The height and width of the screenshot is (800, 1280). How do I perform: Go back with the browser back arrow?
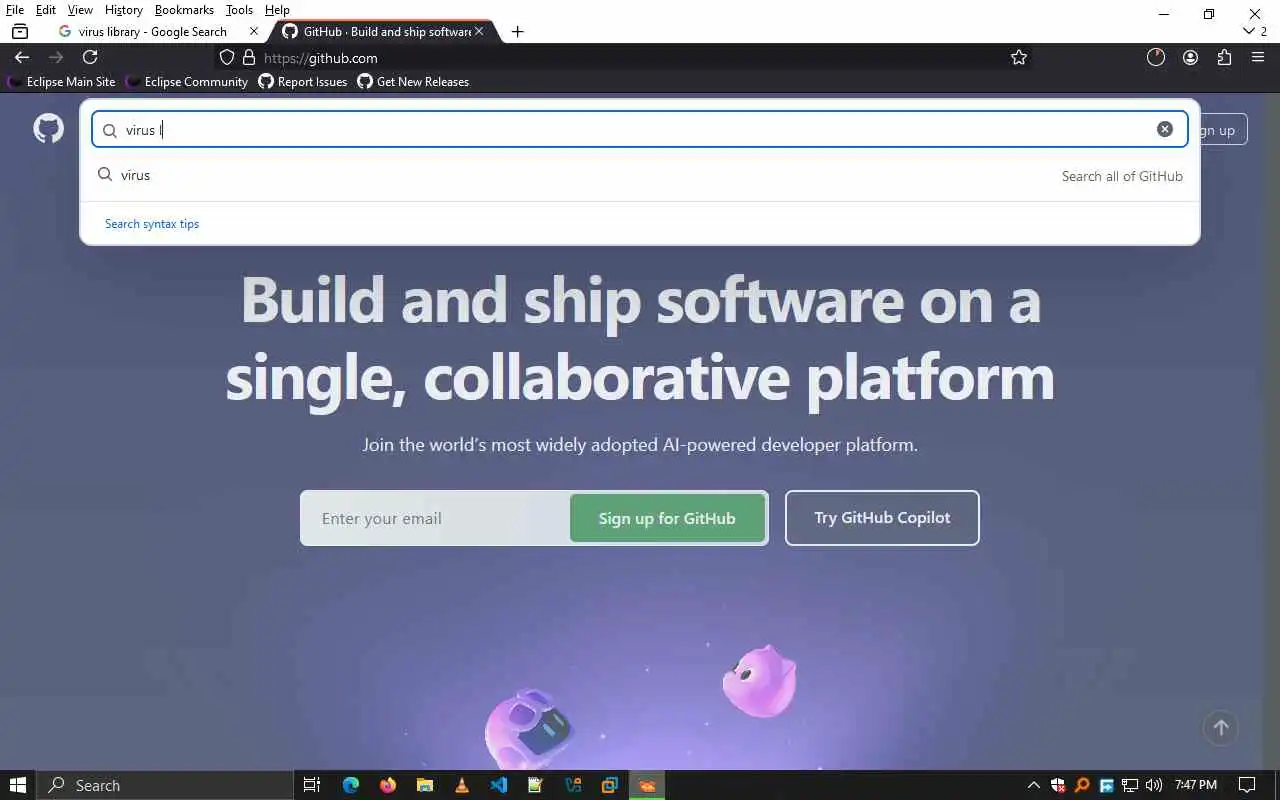pyautogui.click(x=22, y=57)
